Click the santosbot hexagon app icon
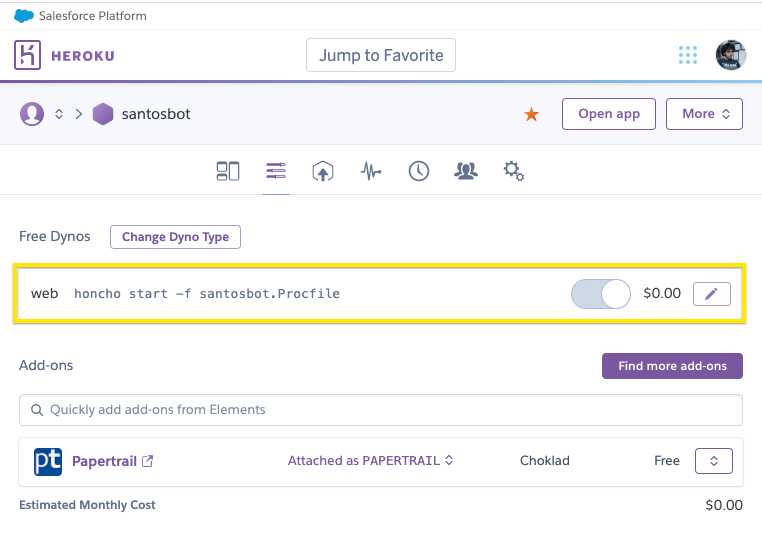 pyautogui.click(x=103, y=114)
